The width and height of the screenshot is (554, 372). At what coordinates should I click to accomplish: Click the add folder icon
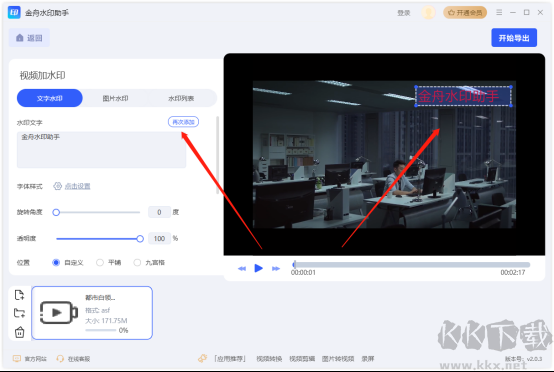pyautogui.click(x=19, y=313)
